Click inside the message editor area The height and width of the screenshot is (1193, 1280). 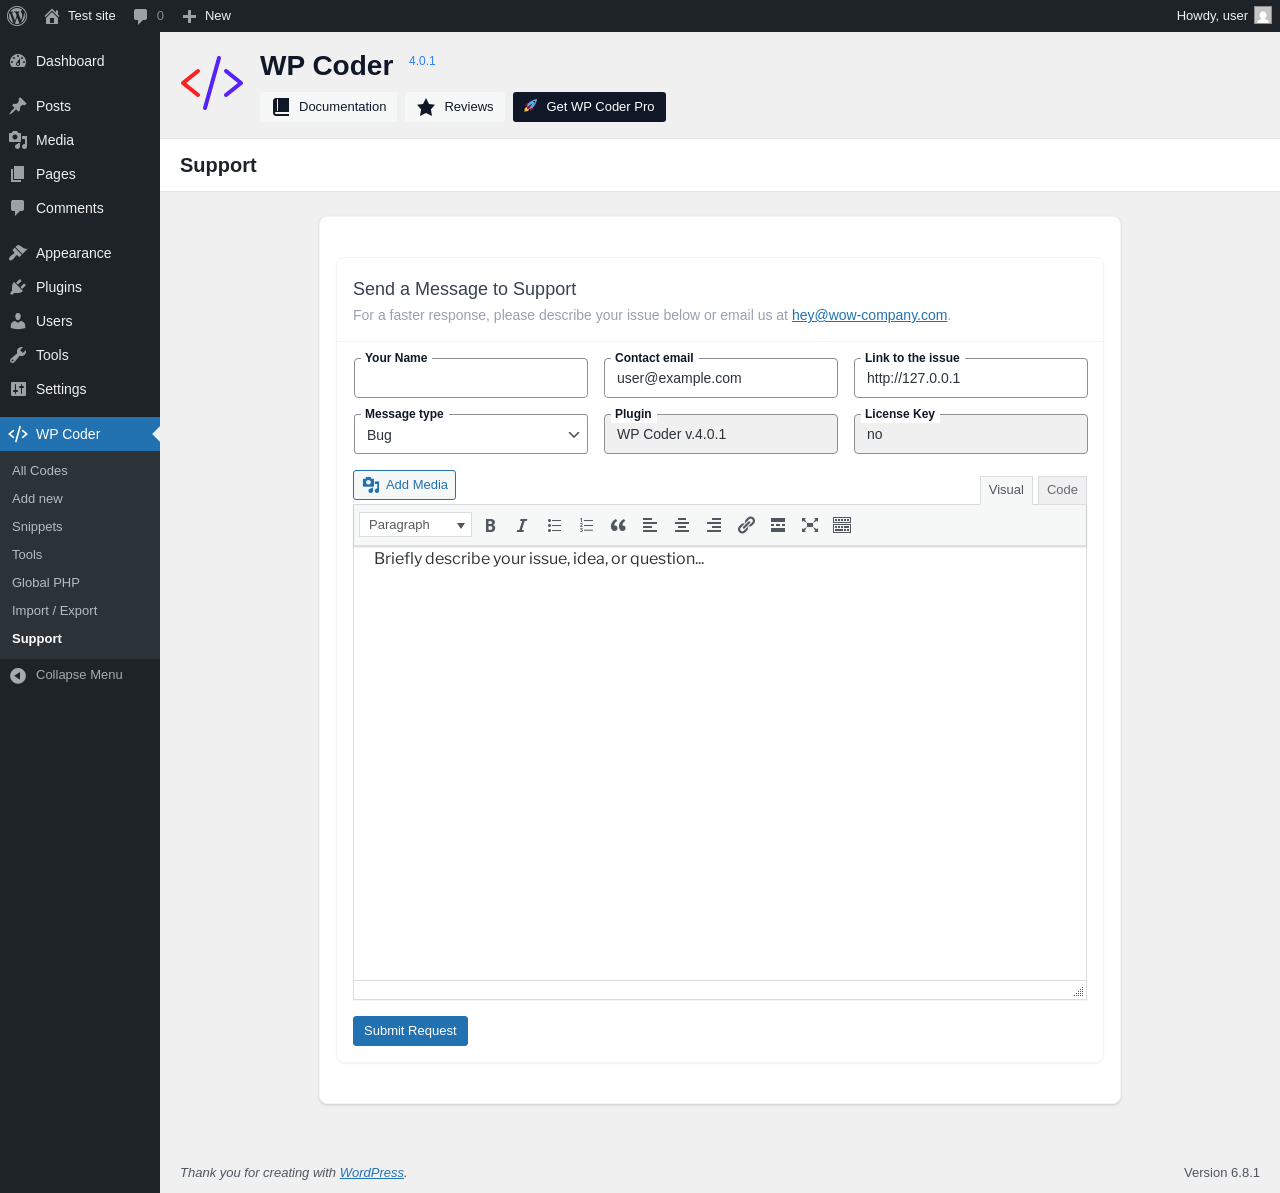720,763
